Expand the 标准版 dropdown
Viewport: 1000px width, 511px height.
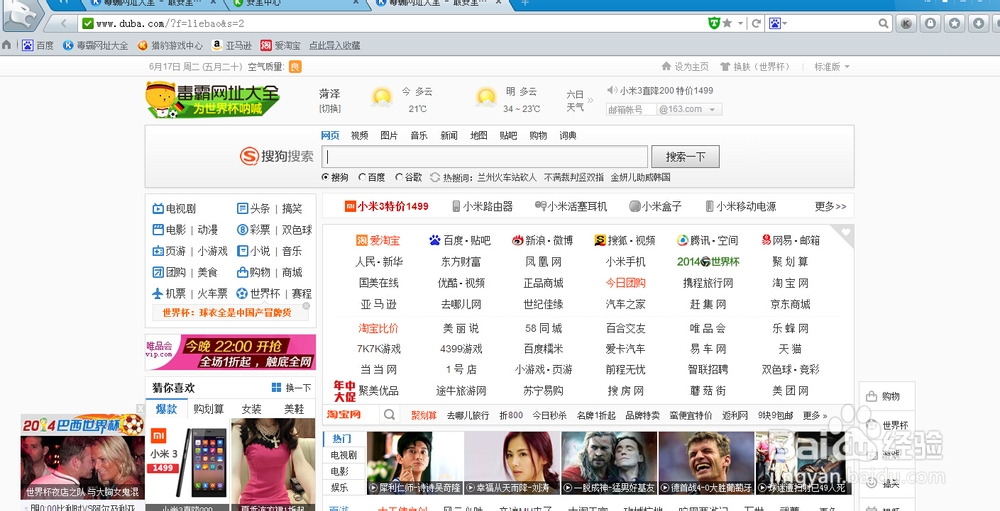tap(832, 66)
